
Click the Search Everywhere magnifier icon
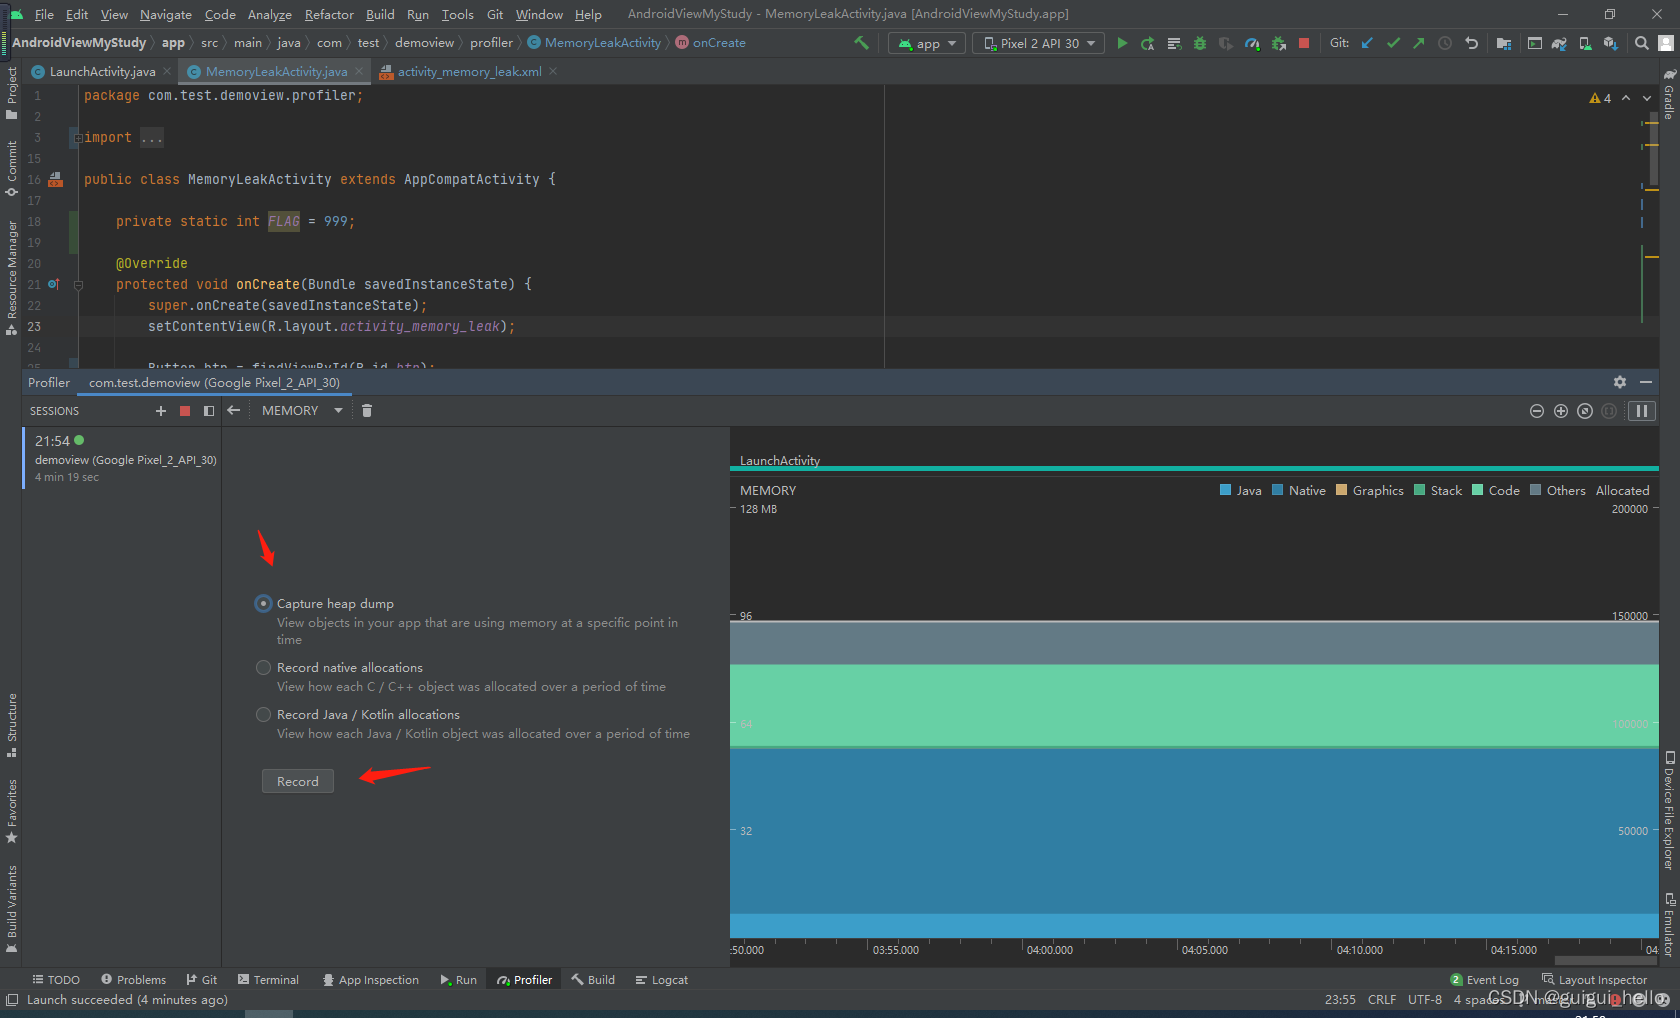pos(1642,43)
